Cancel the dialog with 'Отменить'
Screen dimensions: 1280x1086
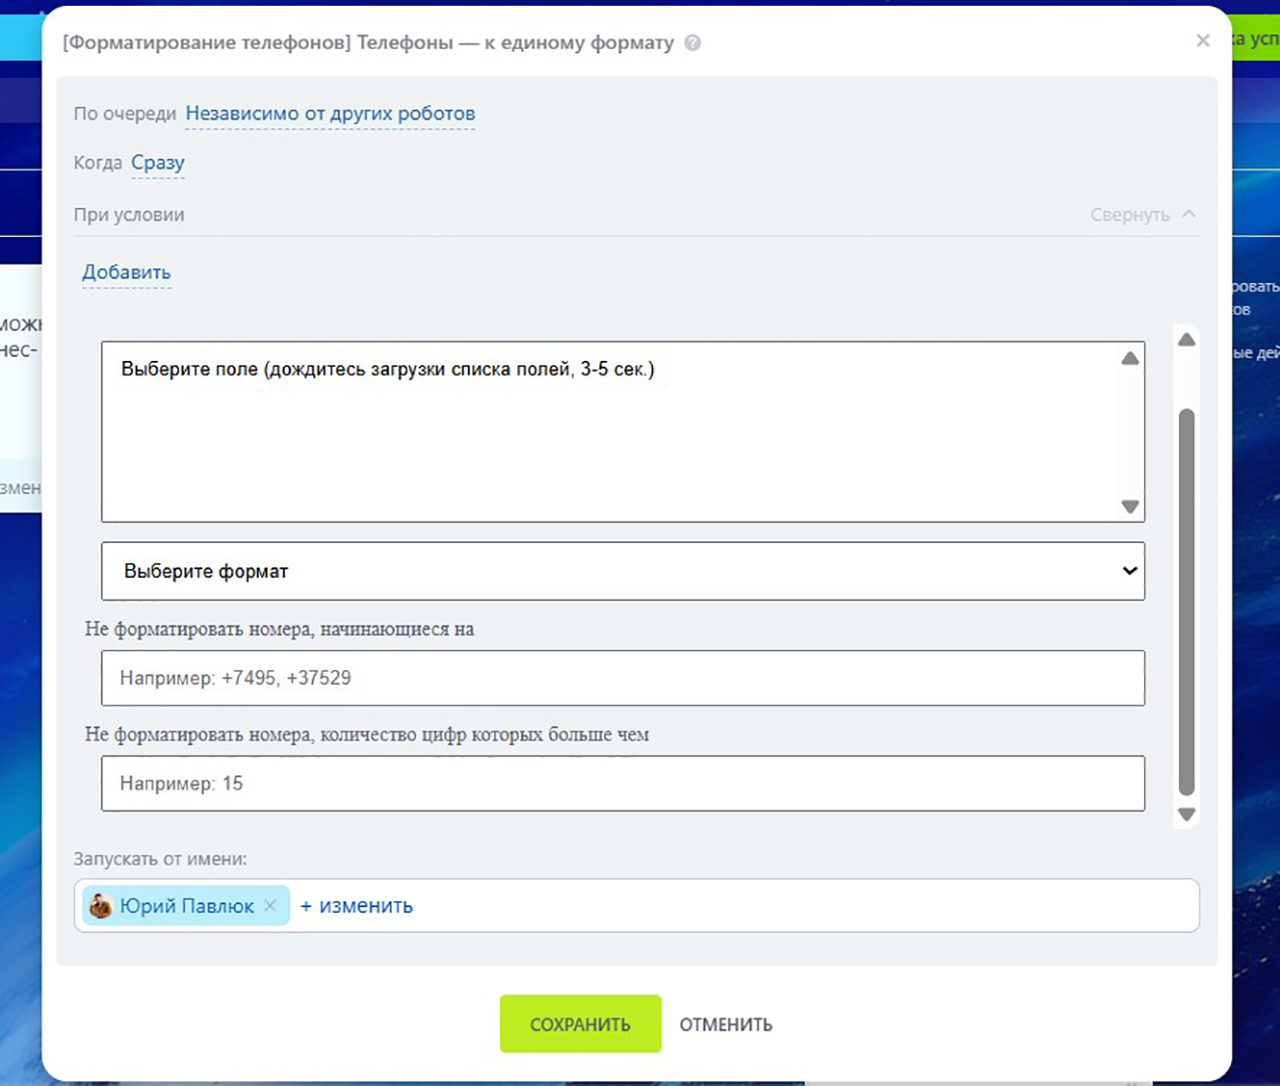click(x=726, y=1025)
